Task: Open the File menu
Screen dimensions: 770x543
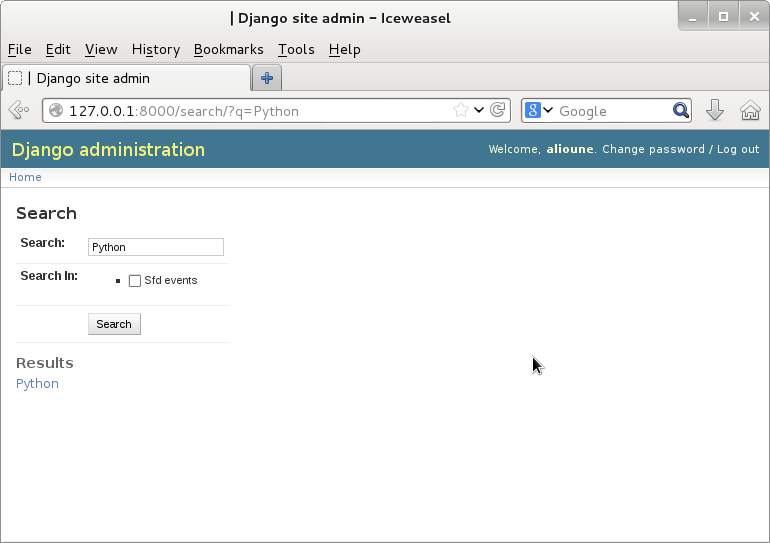Action: (20, 50)
